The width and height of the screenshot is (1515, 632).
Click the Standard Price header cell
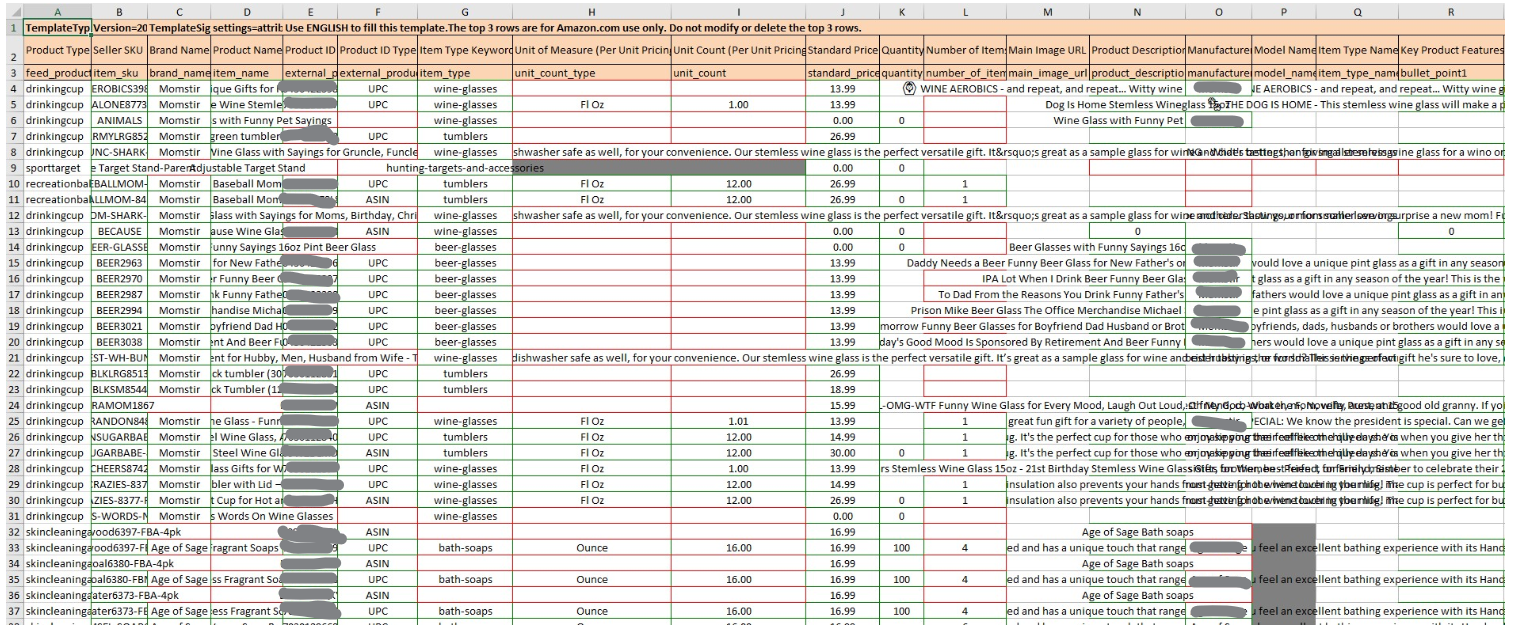point(842,50)
